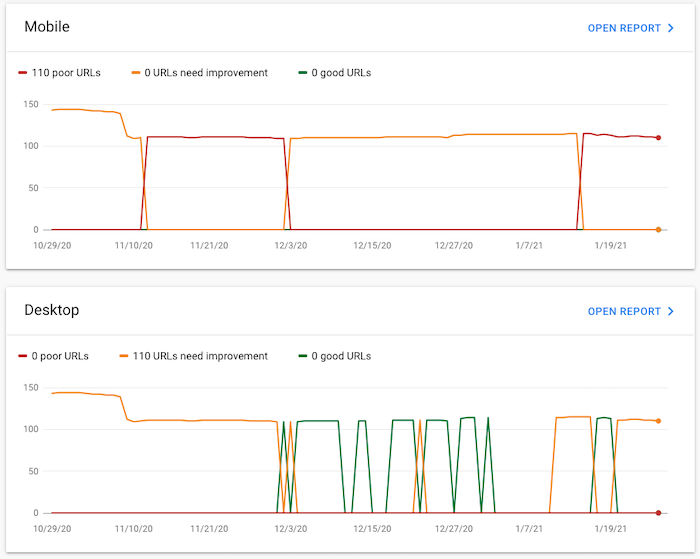Screen dimensions: 700x559
Task: Open the Desktop report link
Action: click(x=630, y=311)
